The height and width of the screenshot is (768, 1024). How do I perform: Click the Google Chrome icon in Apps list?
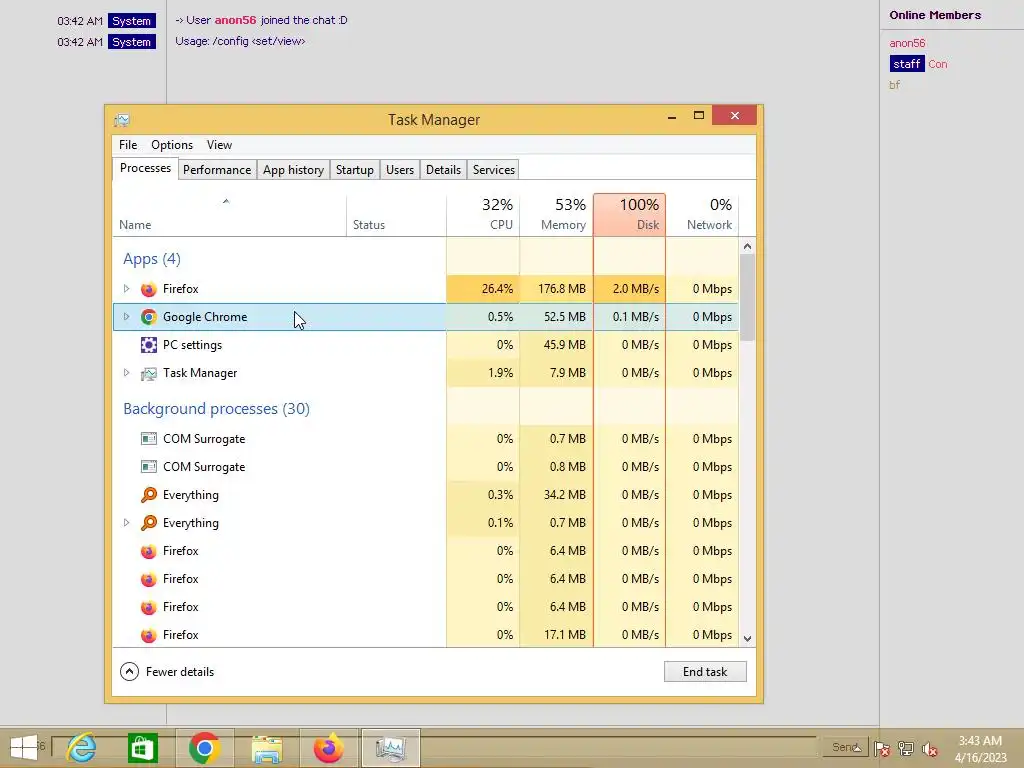click(x=149, y=317)
